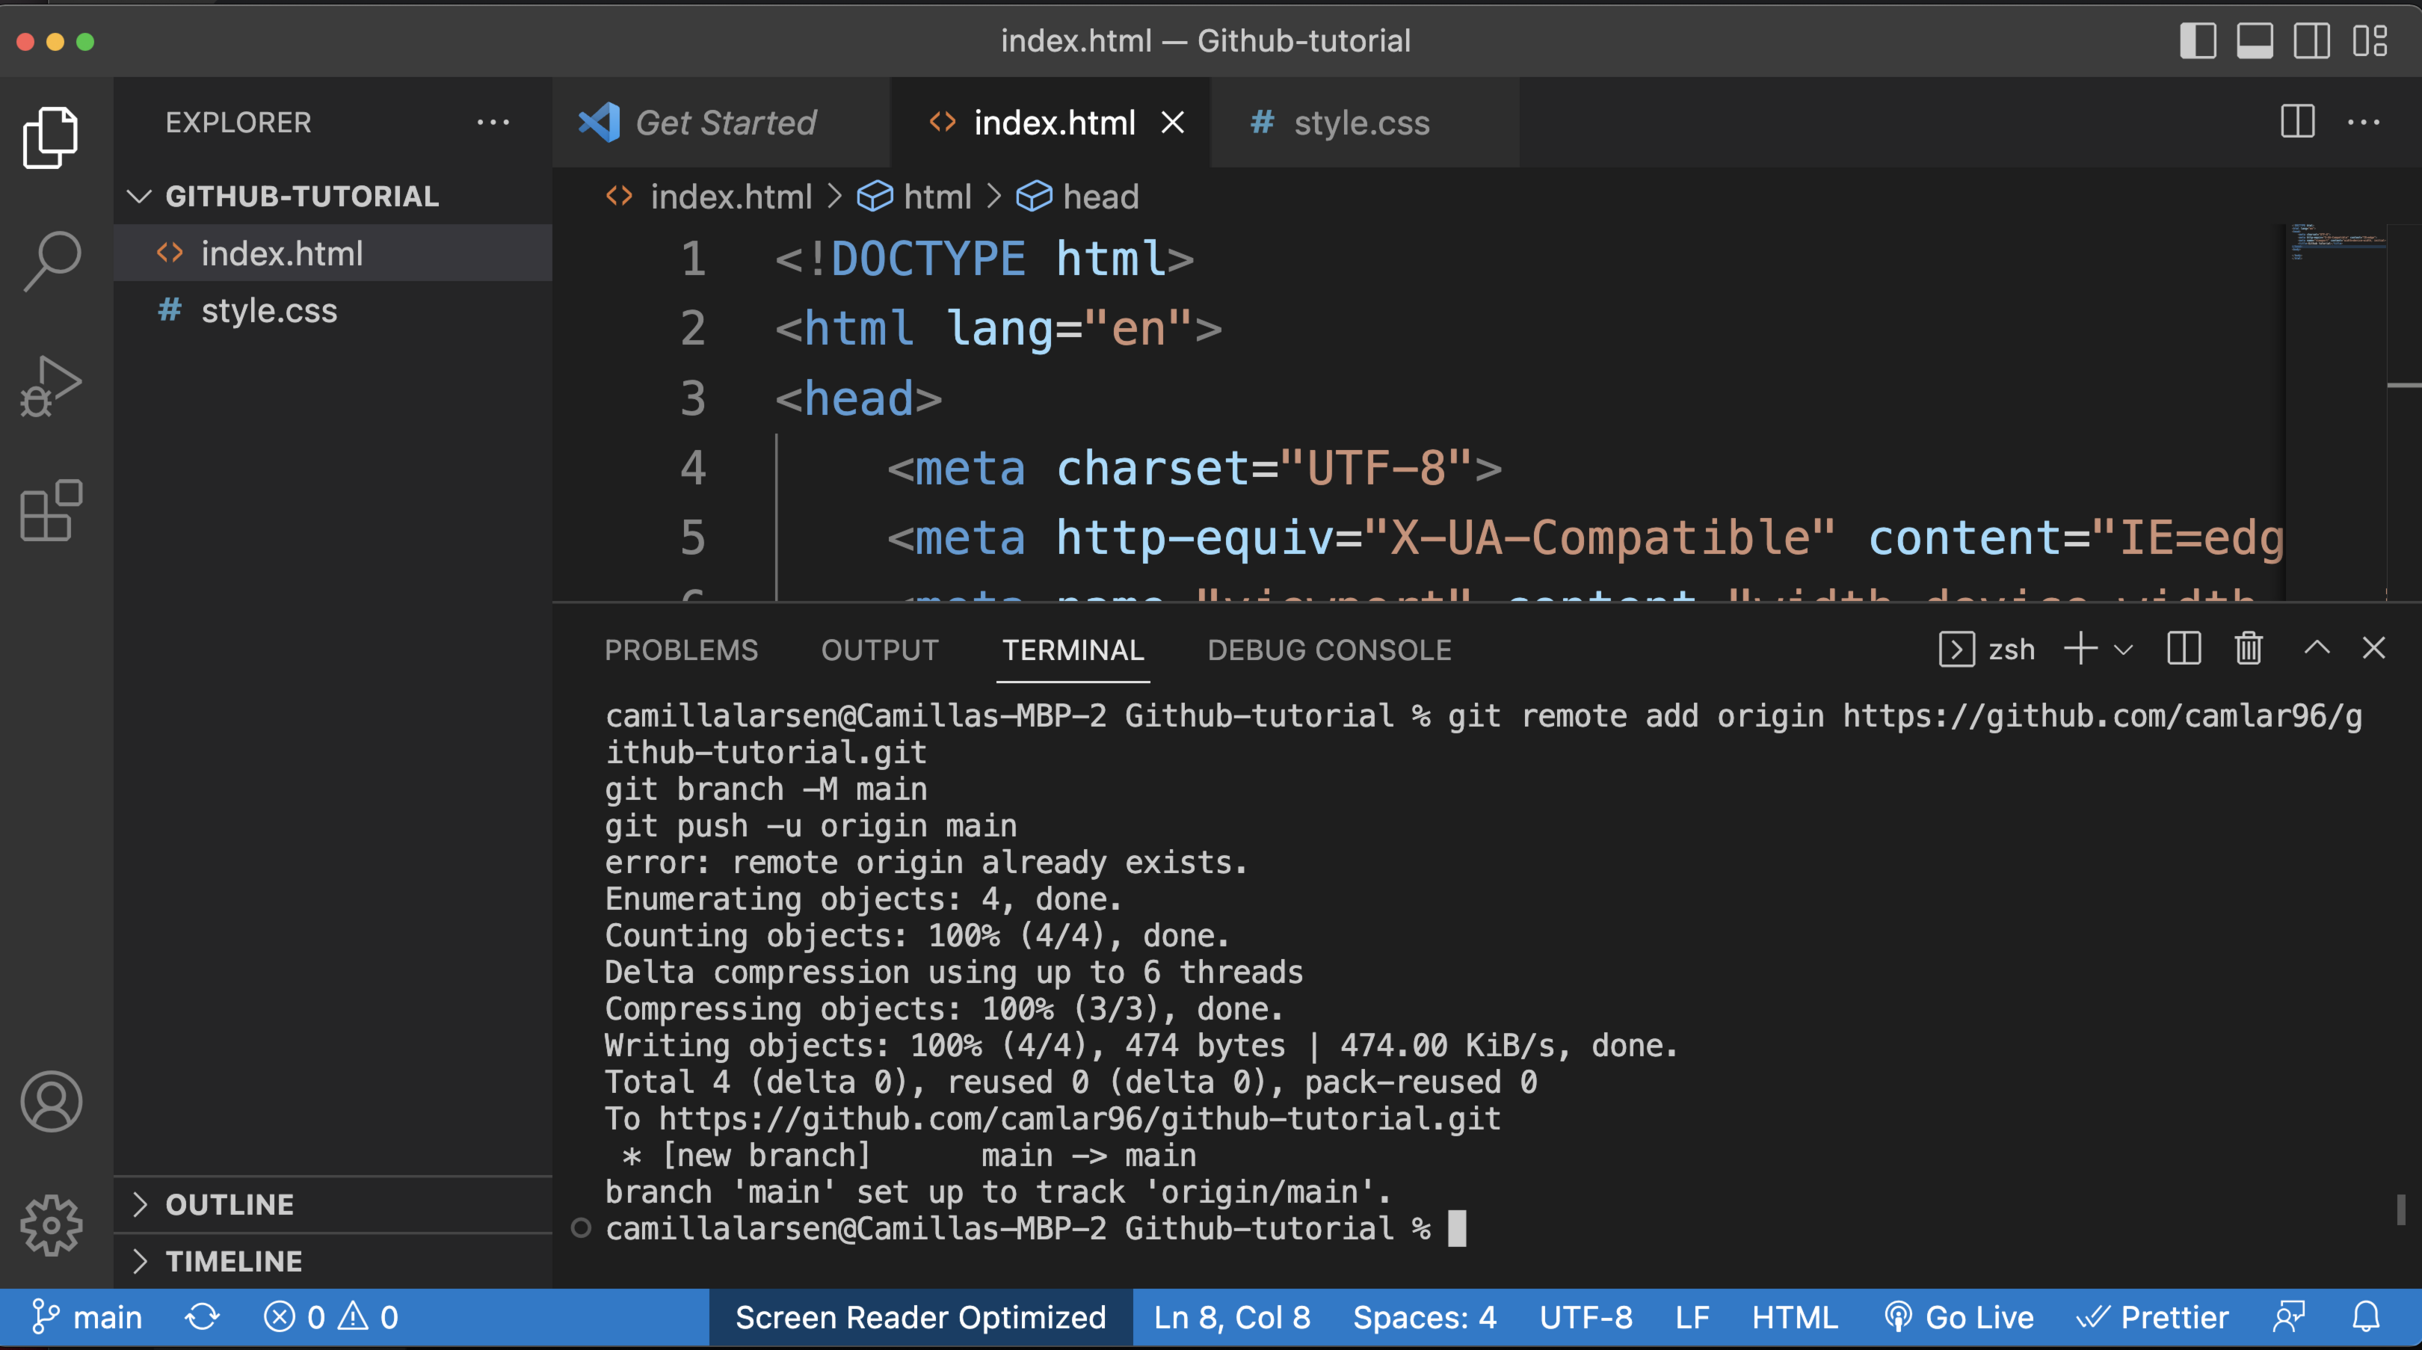Toggle the primary side bar visibility
Viewport: 2422px width, 1350px height.
[2197, 41]
